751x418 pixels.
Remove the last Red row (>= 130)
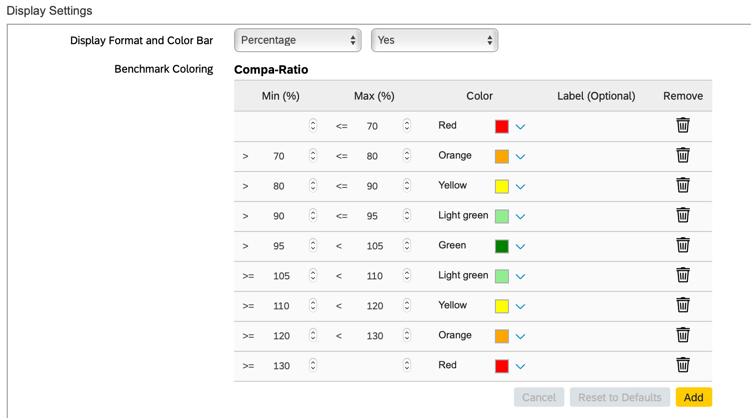682,365
